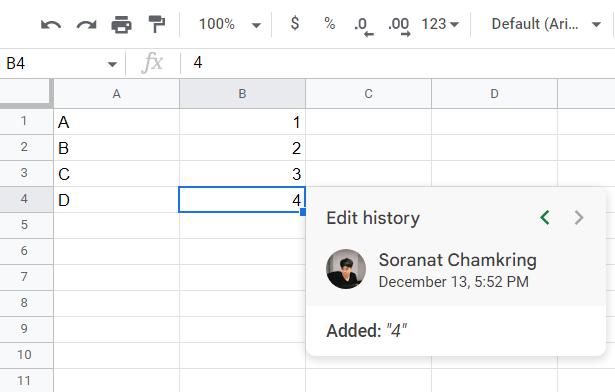Format as currency with dollar icon

coord(295,24)
